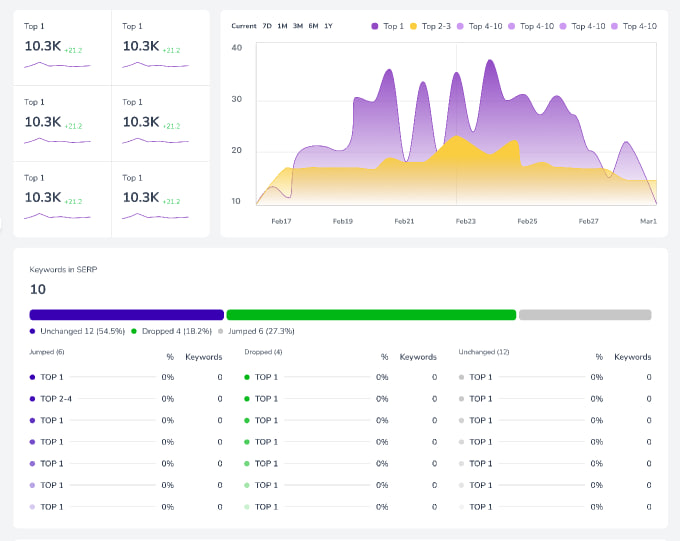Show the 1Y time range

coord(328,26)
